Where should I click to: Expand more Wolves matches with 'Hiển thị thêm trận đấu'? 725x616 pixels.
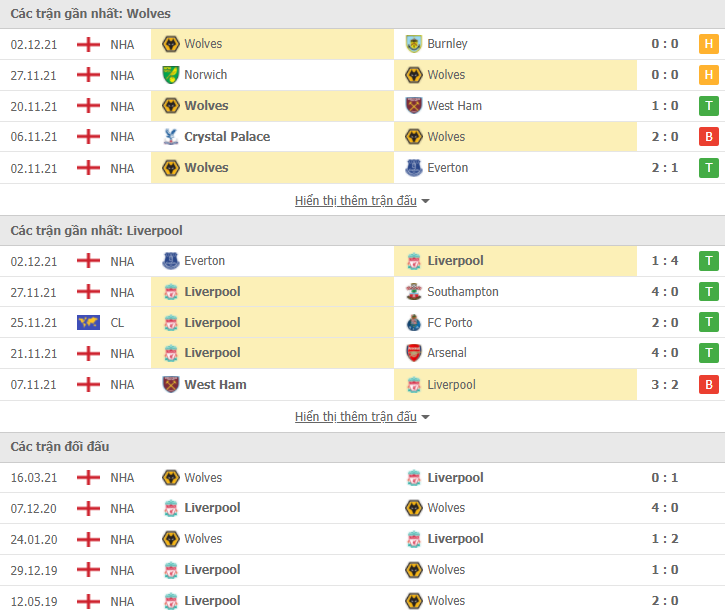click(356, 201)
